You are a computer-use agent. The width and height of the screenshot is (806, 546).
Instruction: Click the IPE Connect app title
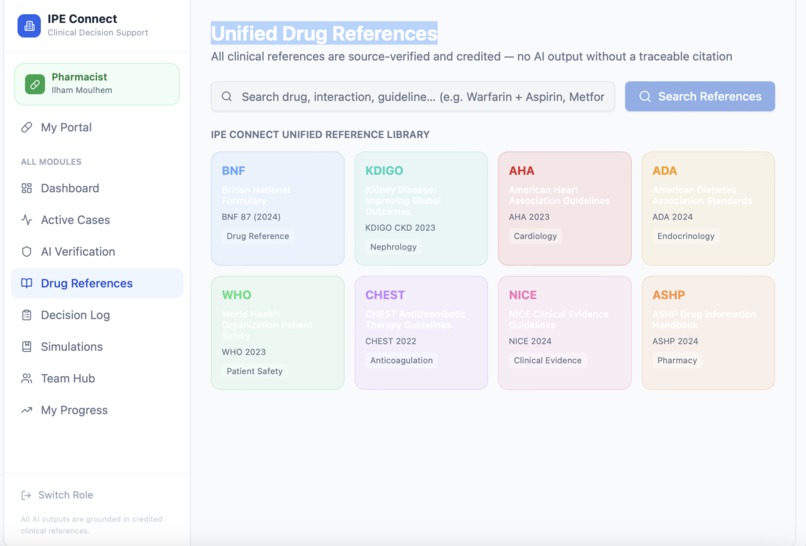82,19
